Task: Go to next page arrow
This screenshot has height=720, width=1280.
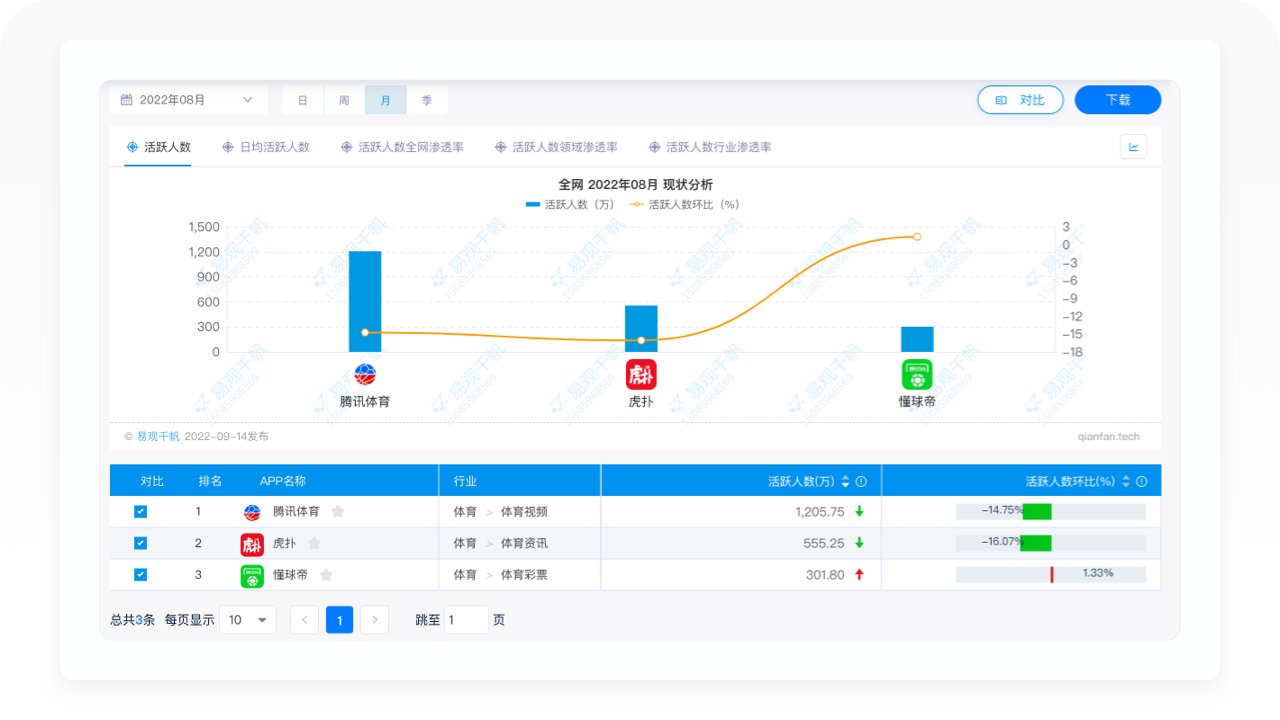Action: pos(374,620)
